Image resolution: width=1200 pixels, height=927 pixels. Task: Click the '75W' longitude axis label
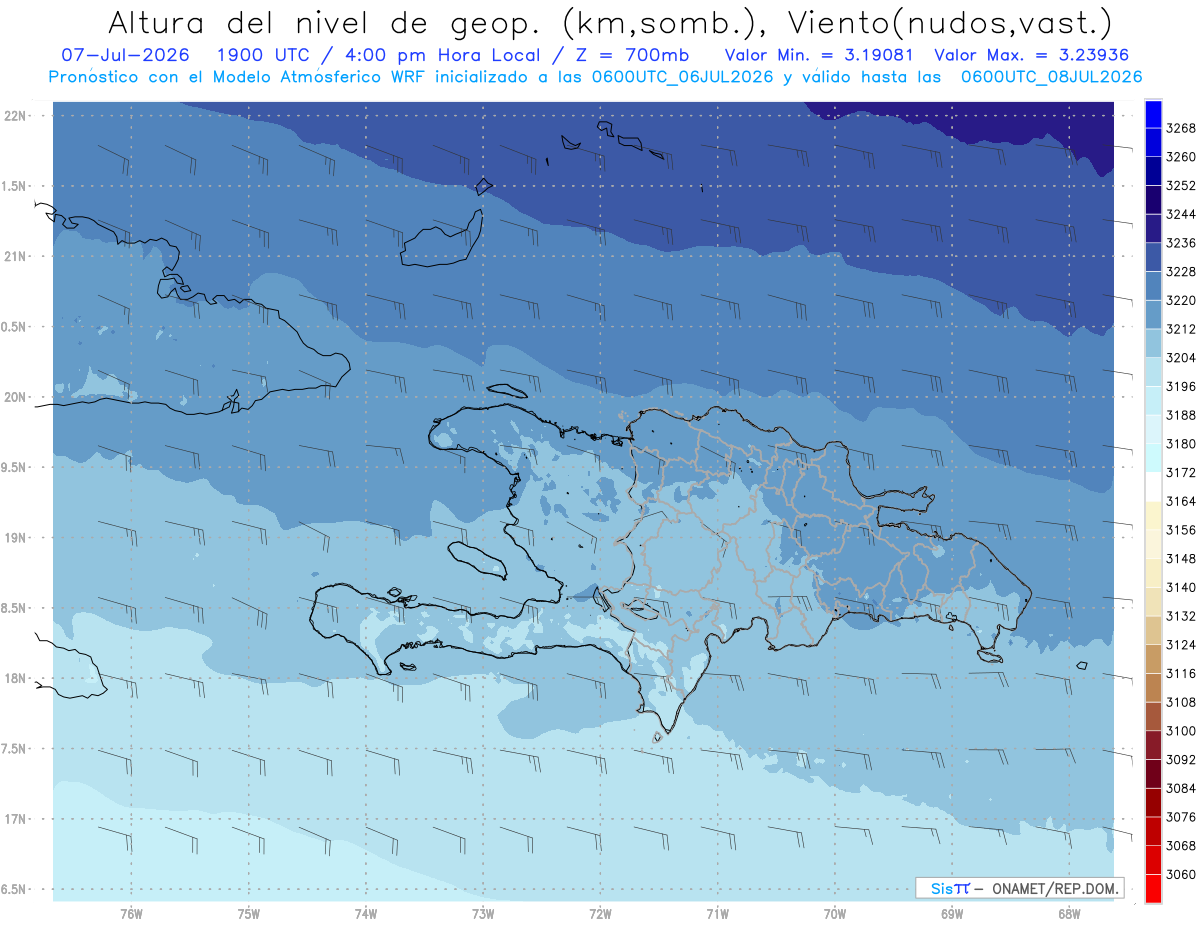tap(249, 913)
